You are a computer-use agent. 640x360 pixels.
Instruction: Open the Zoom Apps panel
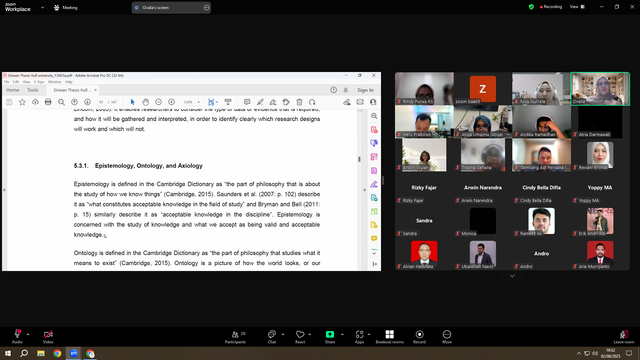click(x=359, y=336)
